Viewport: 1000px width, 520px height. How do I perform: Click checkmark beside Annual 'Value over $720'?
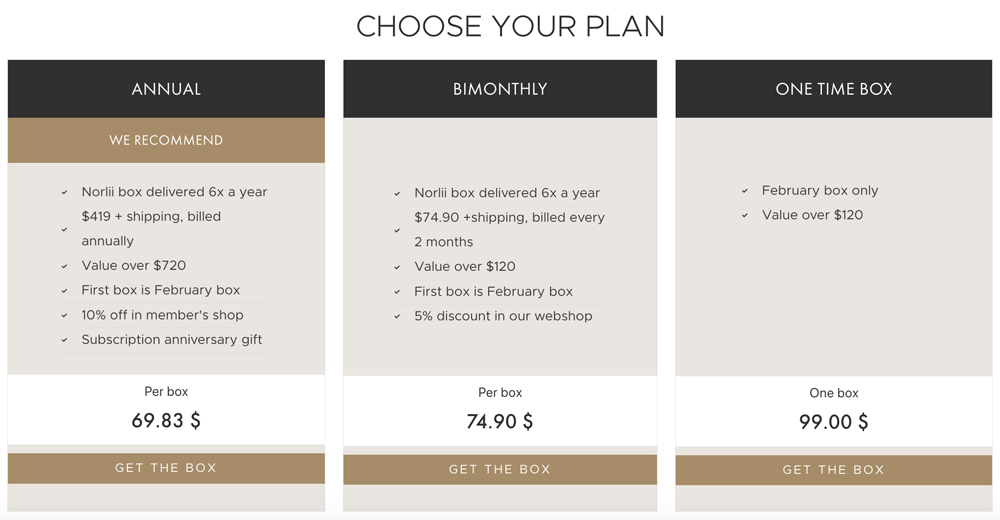pyautogui.click(x=64, y=266)
